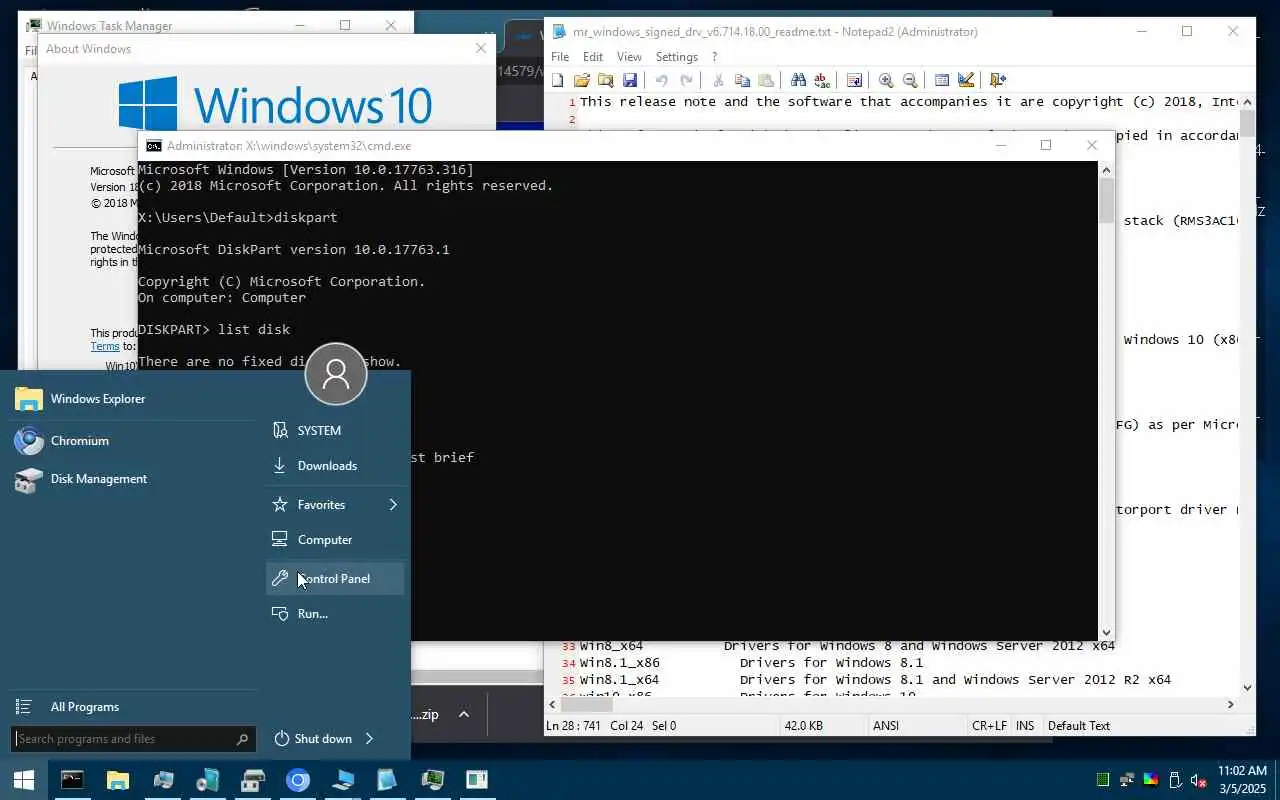The height and width of the screenshot is (800, 1280).
Task: Toggle word wrap icon in Notepad2 toolbar
Action: click(x=854, y=80)
